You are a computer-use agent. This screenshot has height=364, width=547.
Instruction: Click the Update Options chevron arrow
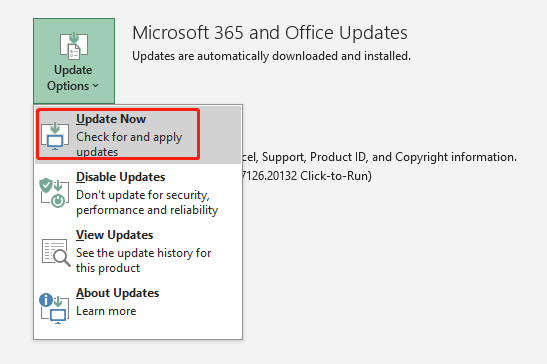coord(96,86)
